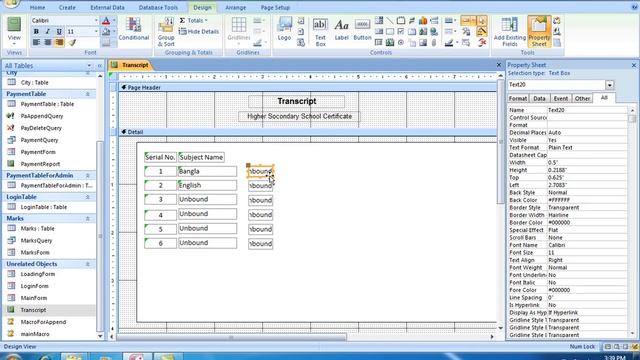Close the Property Sheet pane
This screenshot has width=640, height=360.
pyautogui.click(x=633, y=65)
